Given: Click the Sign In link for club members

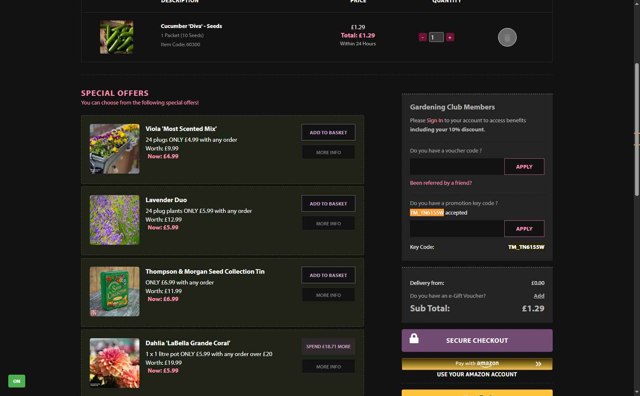Looking at the screenshot, I should (x=435, y=120).
